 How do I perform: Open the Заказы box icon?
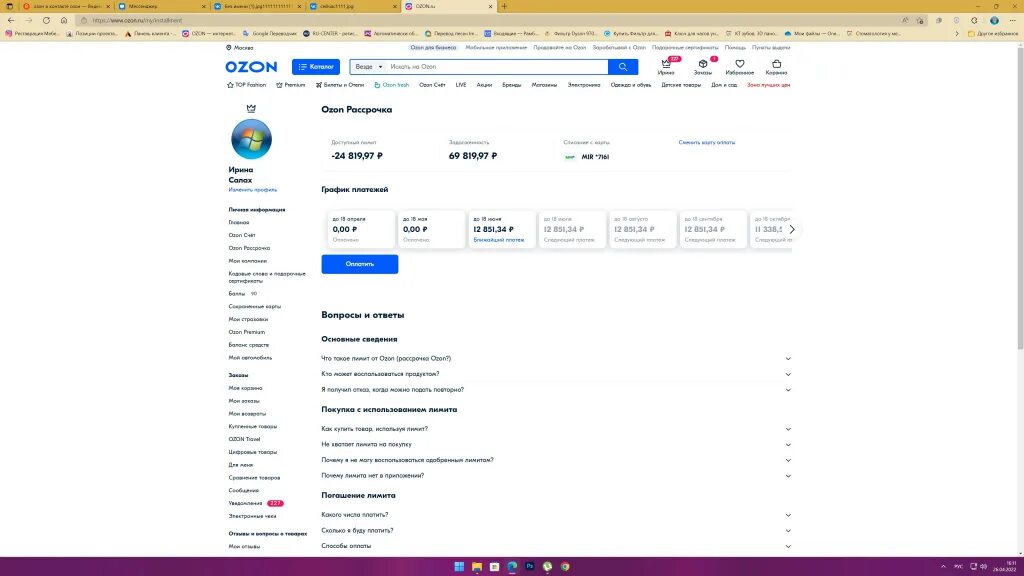point(703,66)
